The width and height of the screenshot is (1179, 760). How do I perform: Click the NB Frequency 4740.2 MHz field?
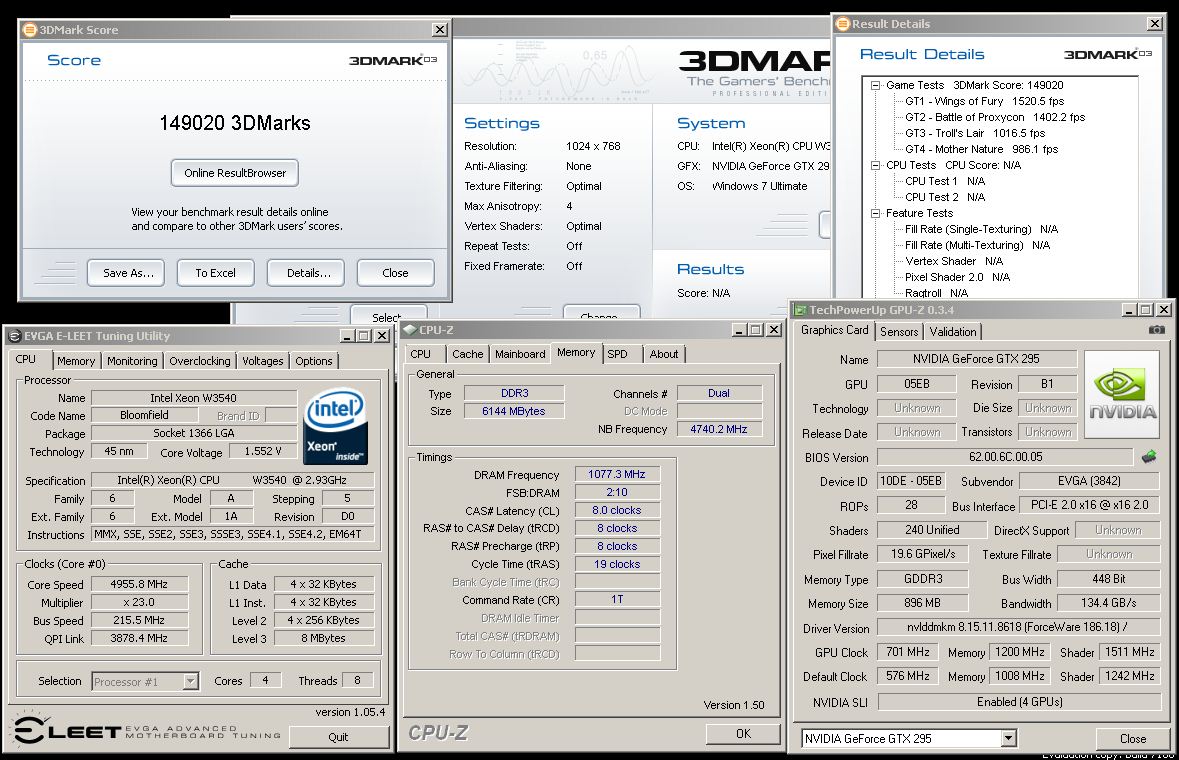pyautogui.click(x=719, y=429)
